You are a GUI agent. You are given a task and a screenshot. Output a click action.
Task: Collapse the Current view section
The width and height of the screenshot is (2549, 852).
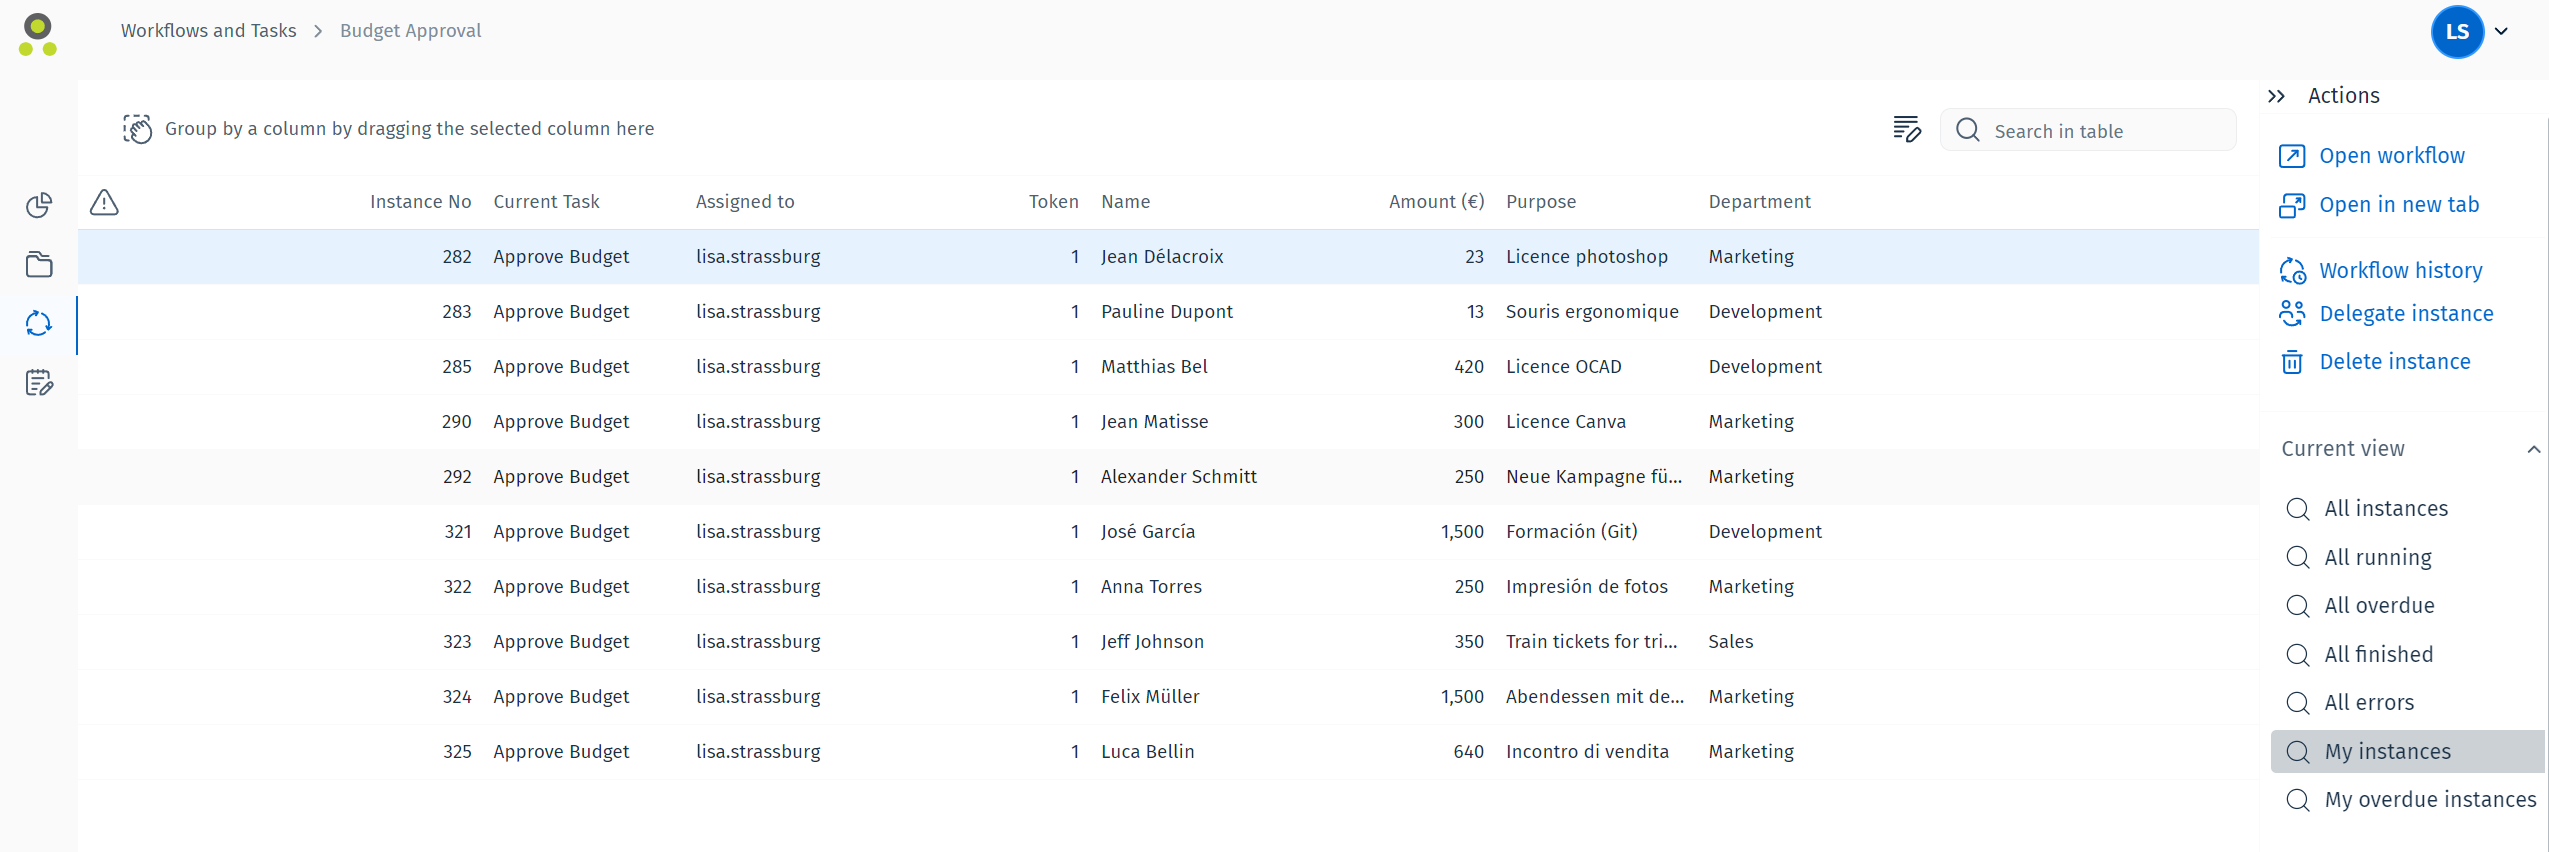point(2532,449)
